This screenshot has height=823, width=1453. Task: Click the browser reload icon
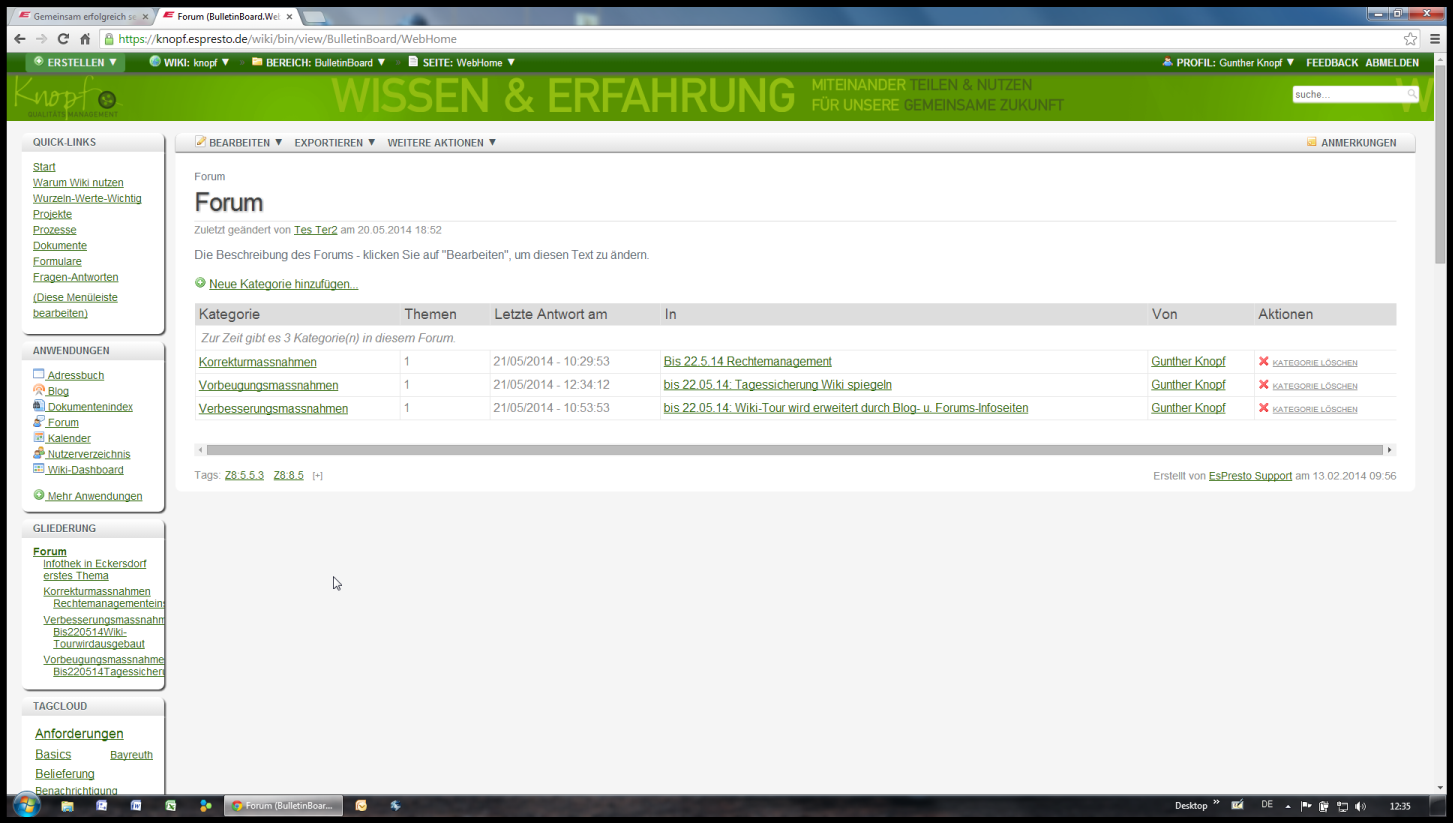[63, 39]
